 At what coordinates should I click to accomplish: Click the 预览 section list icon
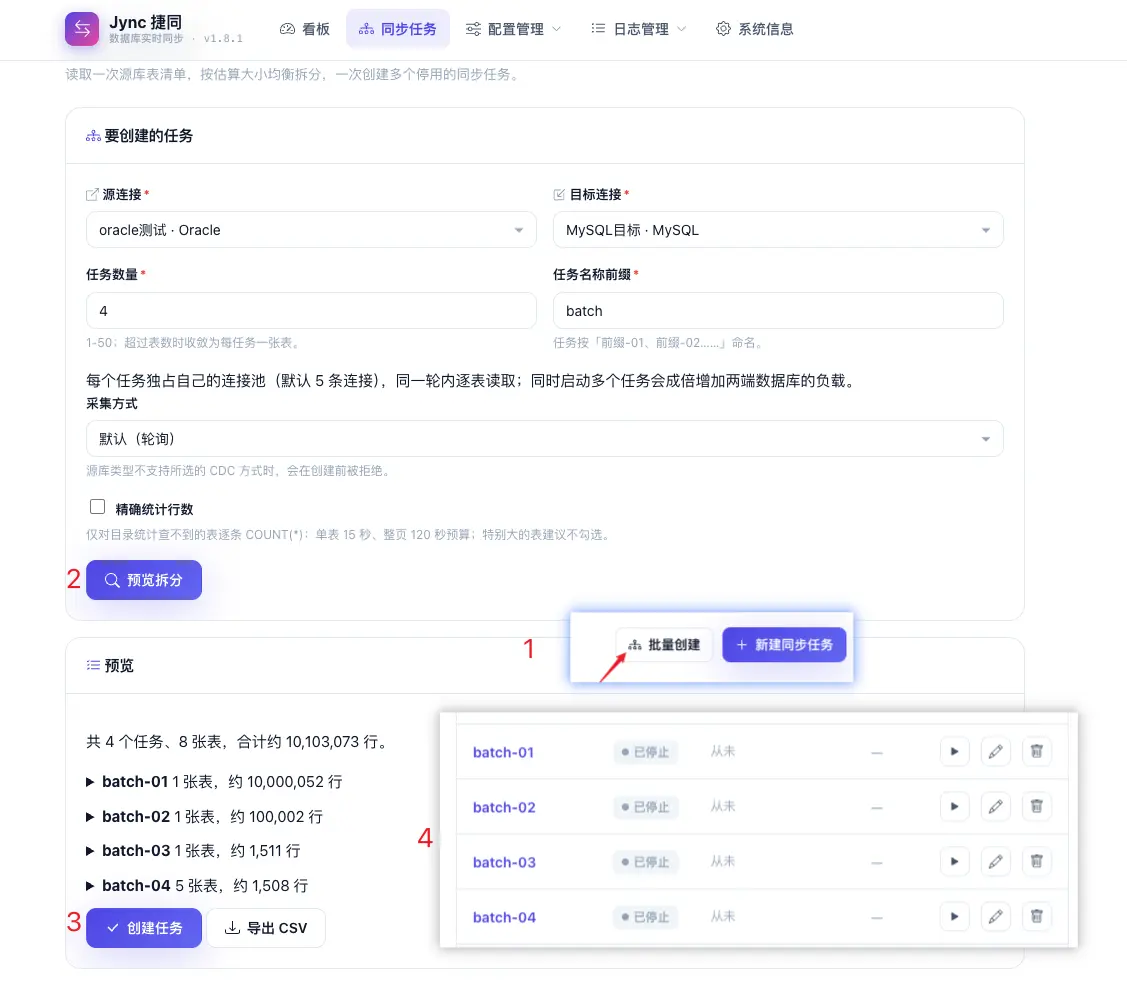pyautogui.click(x=93, y=665)
